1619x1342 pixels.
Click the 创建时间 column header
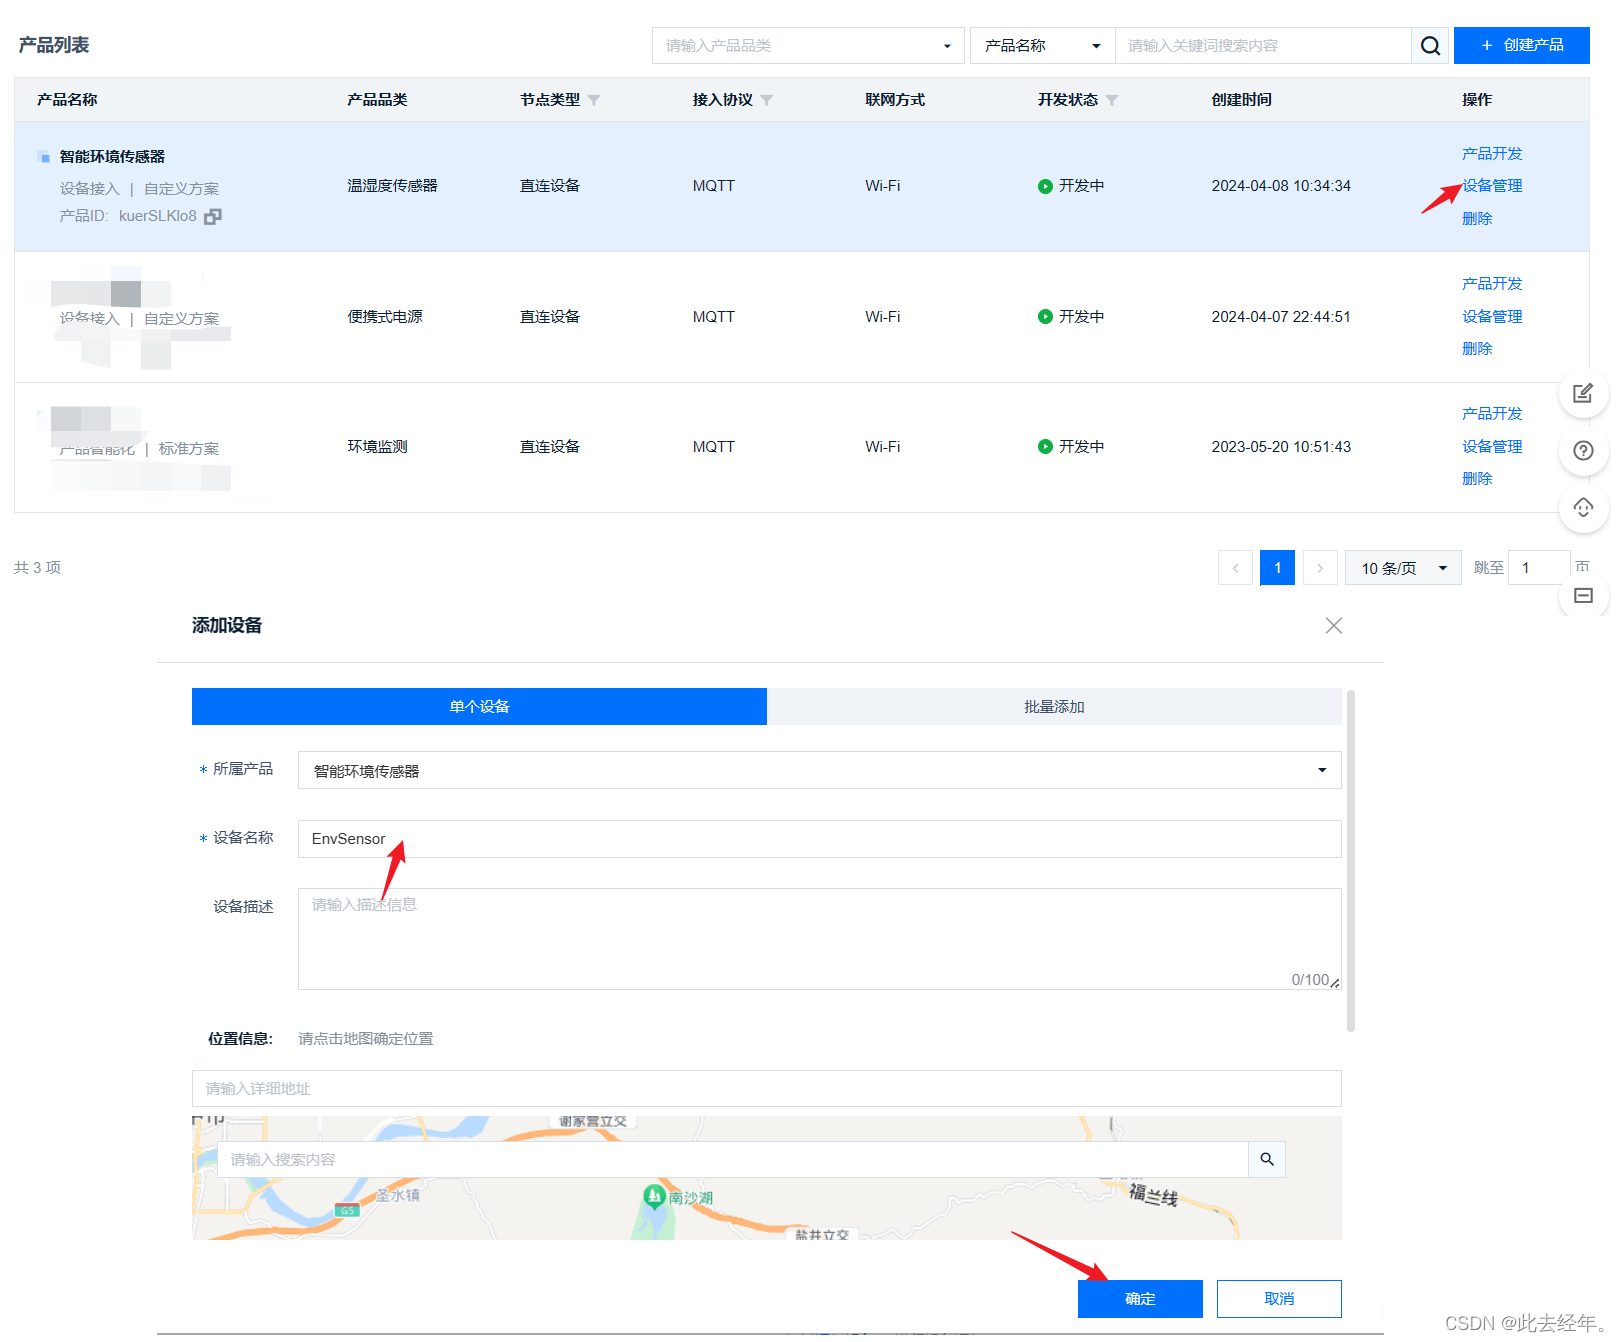[1241, 100]
